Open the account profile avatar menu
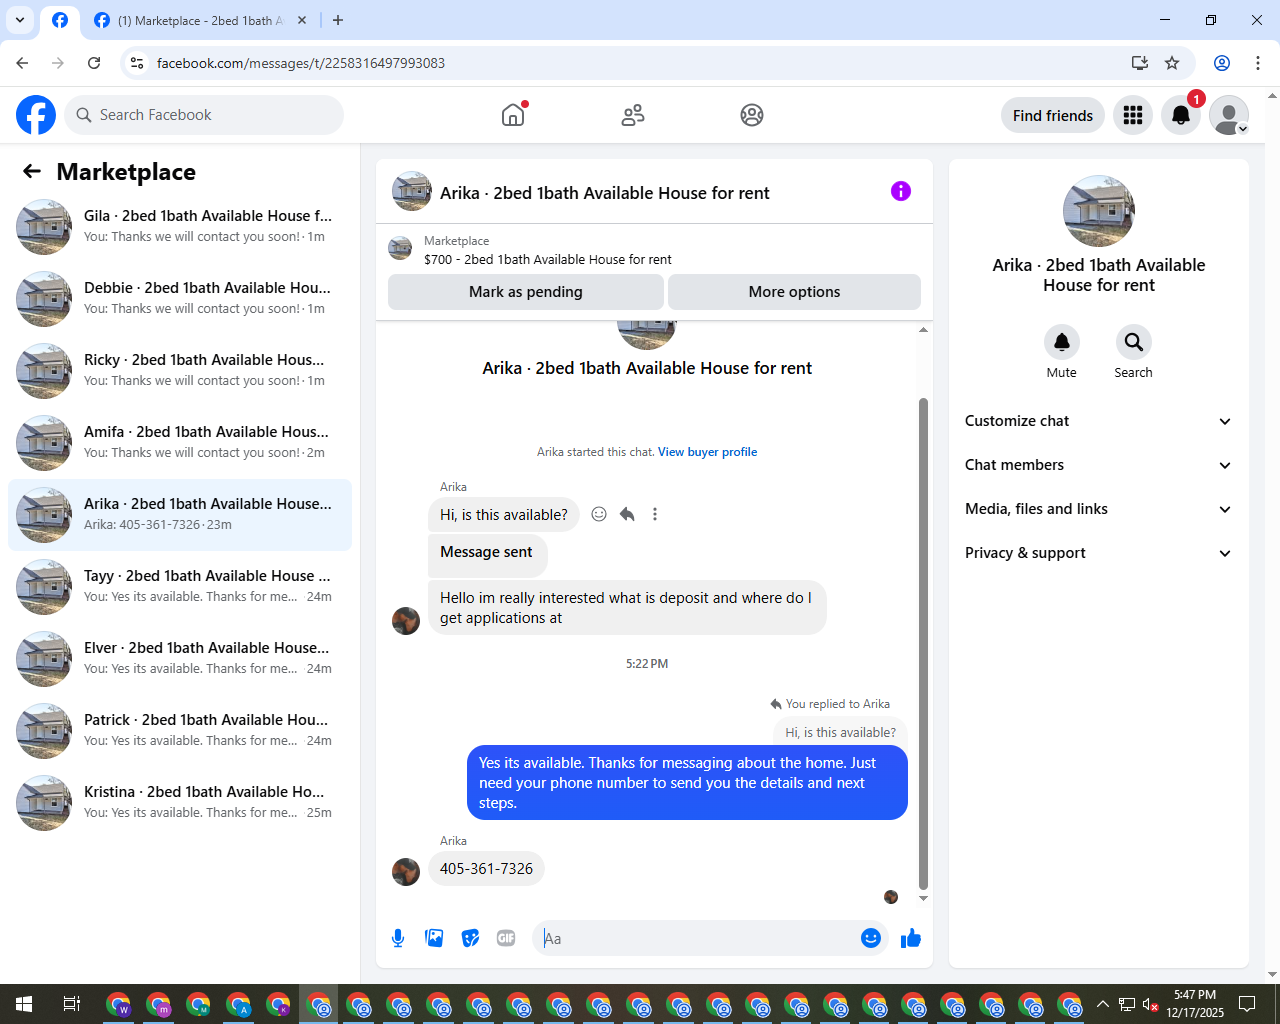This screenshot has width=1280, height=1024. 1229,115
